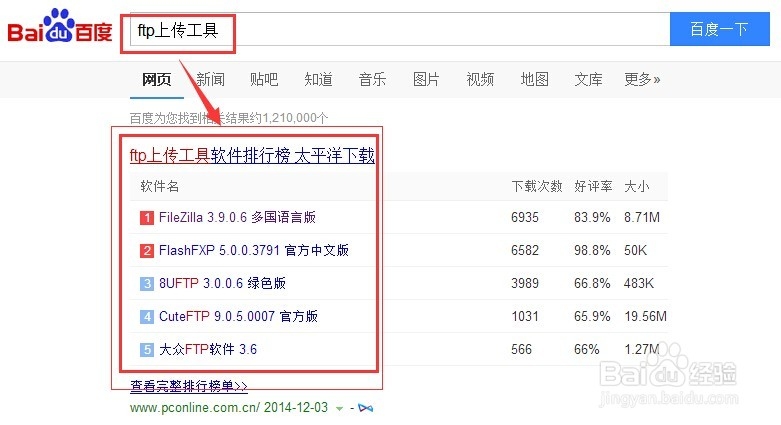The image size is (781, 425).
Task: Click size 19.56M in the CuteFTP row
Action: coord(646,316)
